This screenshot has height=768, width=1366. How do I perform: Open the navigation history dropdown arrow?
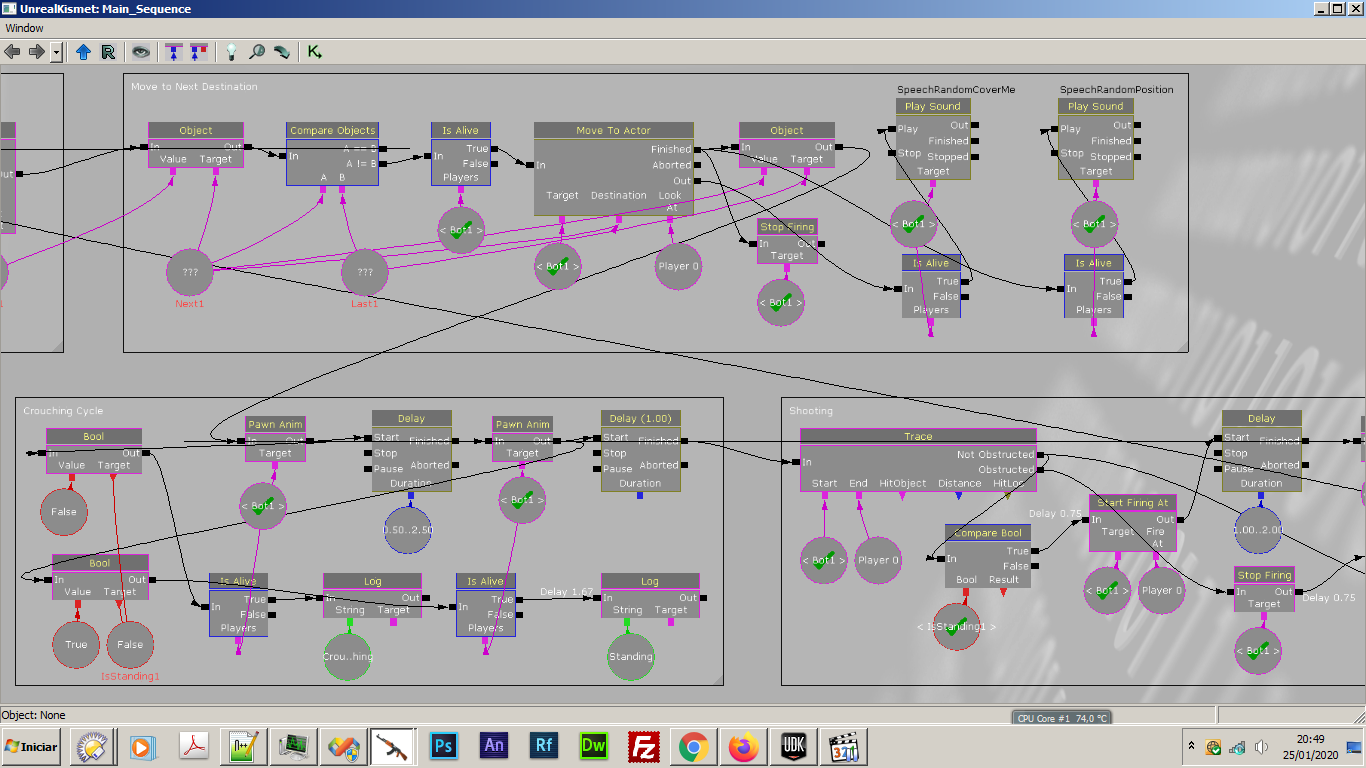[56, 52]
